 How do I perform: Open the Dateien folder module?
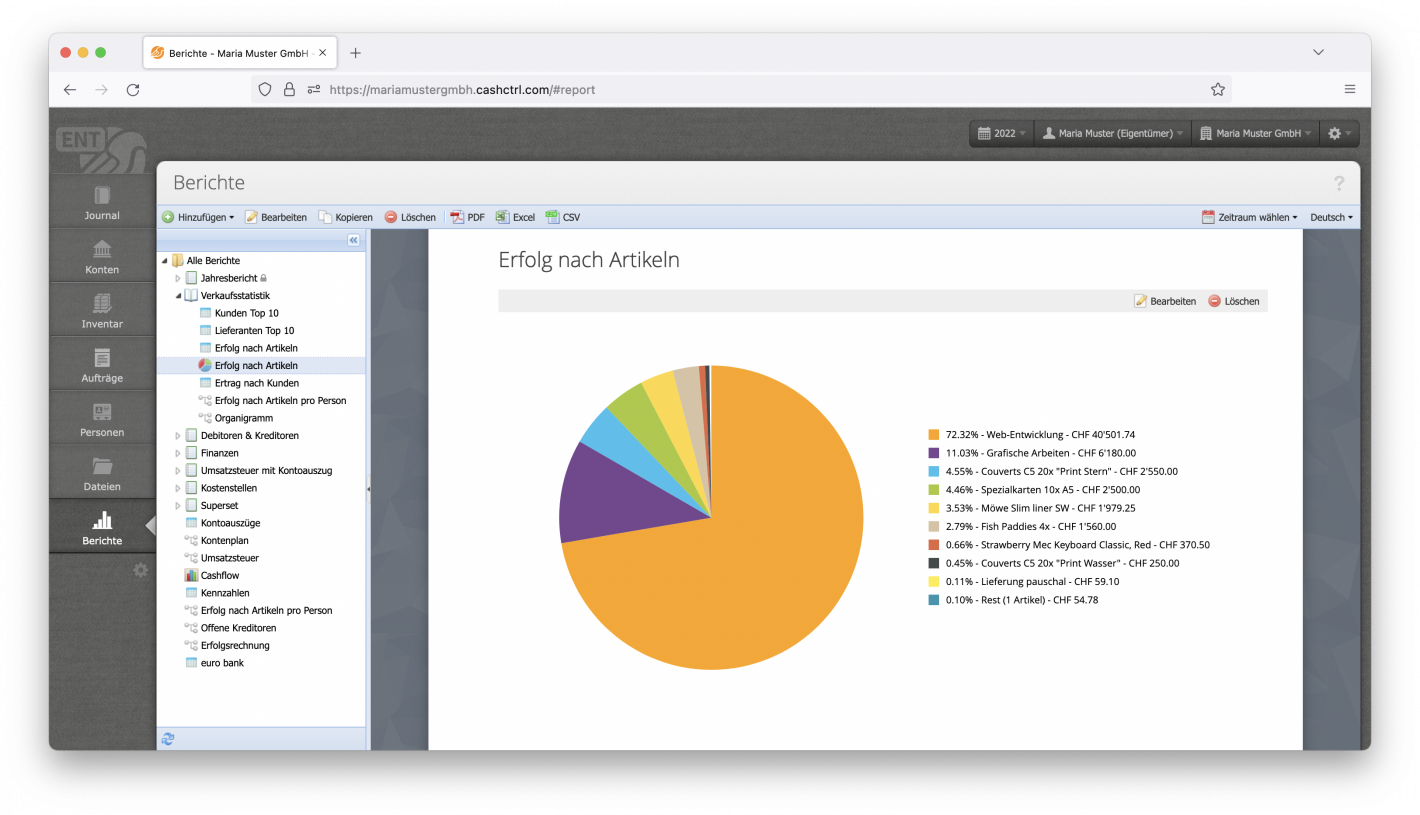point(102,472)
